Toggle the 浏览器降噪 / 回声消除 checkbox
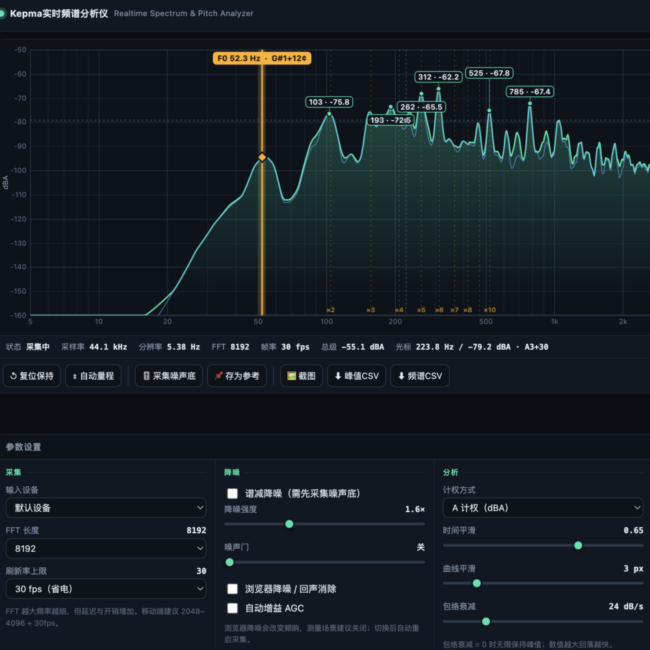This screenshot has height=650, width=650. [233, 589]
